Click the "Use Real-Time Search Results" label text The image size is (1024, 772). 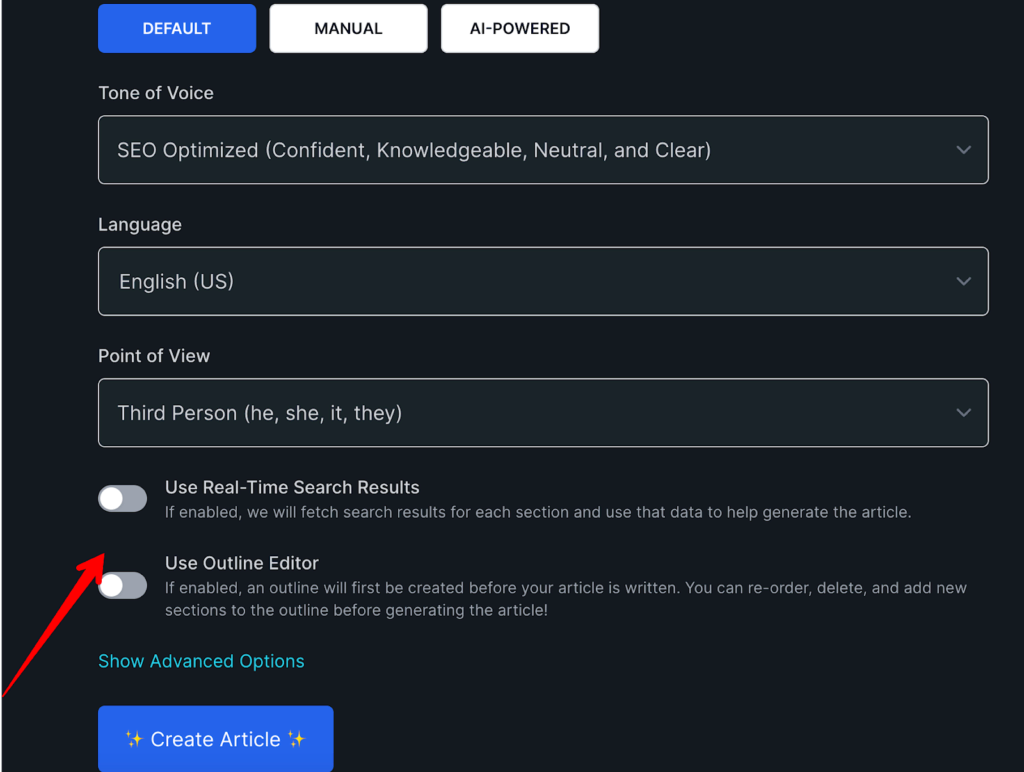click(292, 488)
